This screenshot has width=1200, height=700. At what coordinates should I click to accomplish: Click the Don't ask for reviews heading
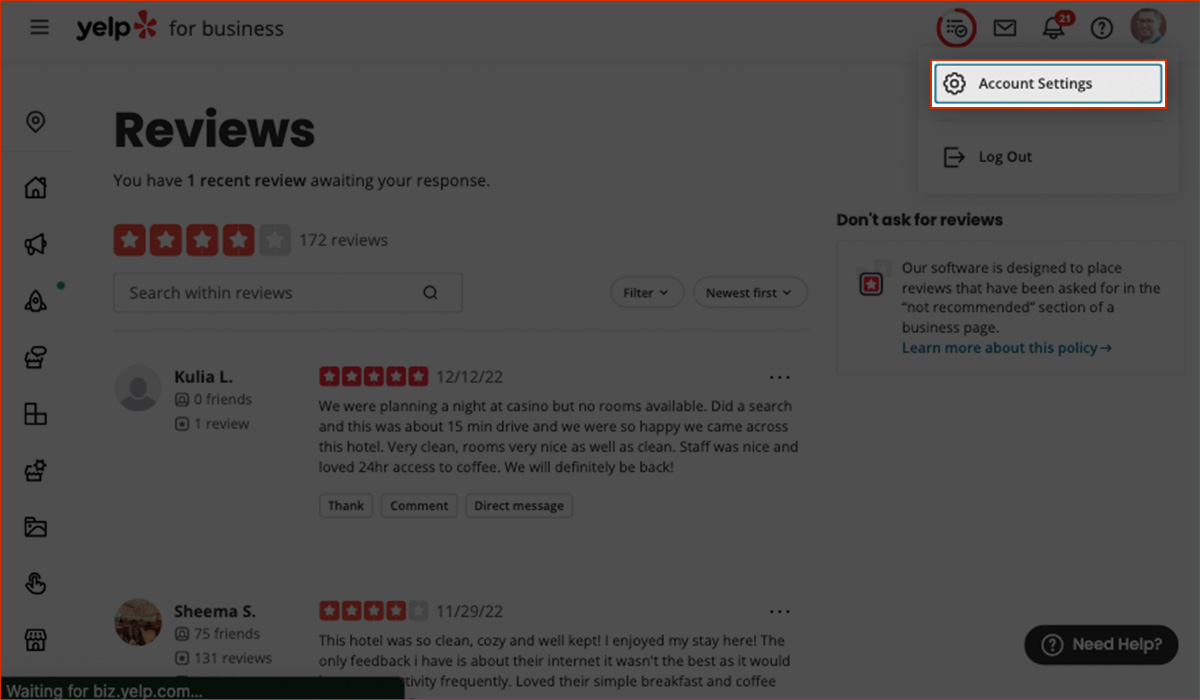tap(920, 220)
